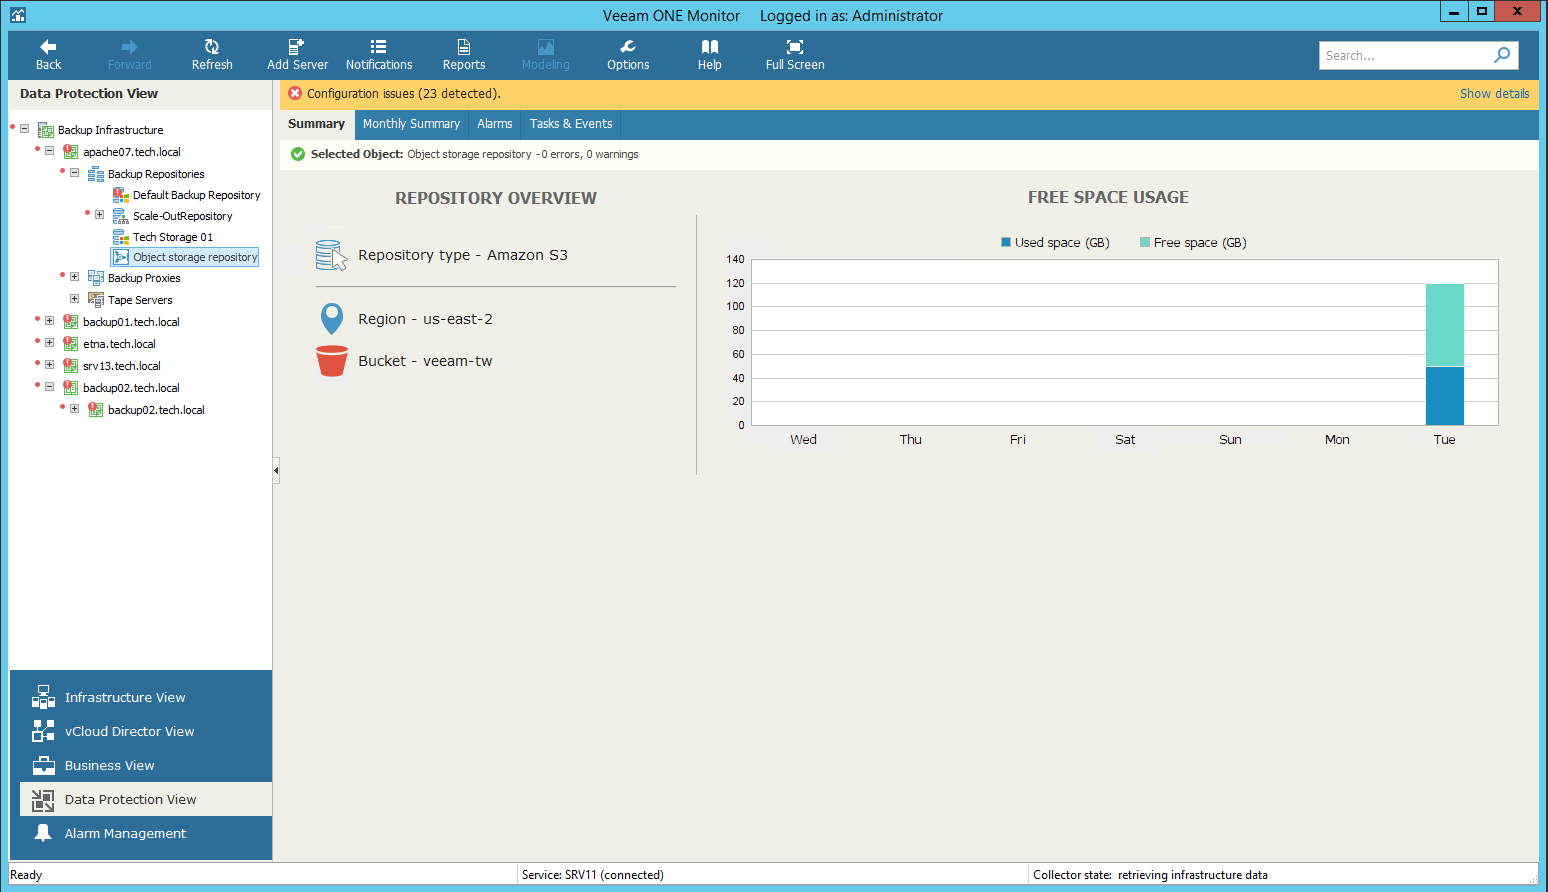Open vCloud Director View
The image size is (1548, 892).
[141, 732]
